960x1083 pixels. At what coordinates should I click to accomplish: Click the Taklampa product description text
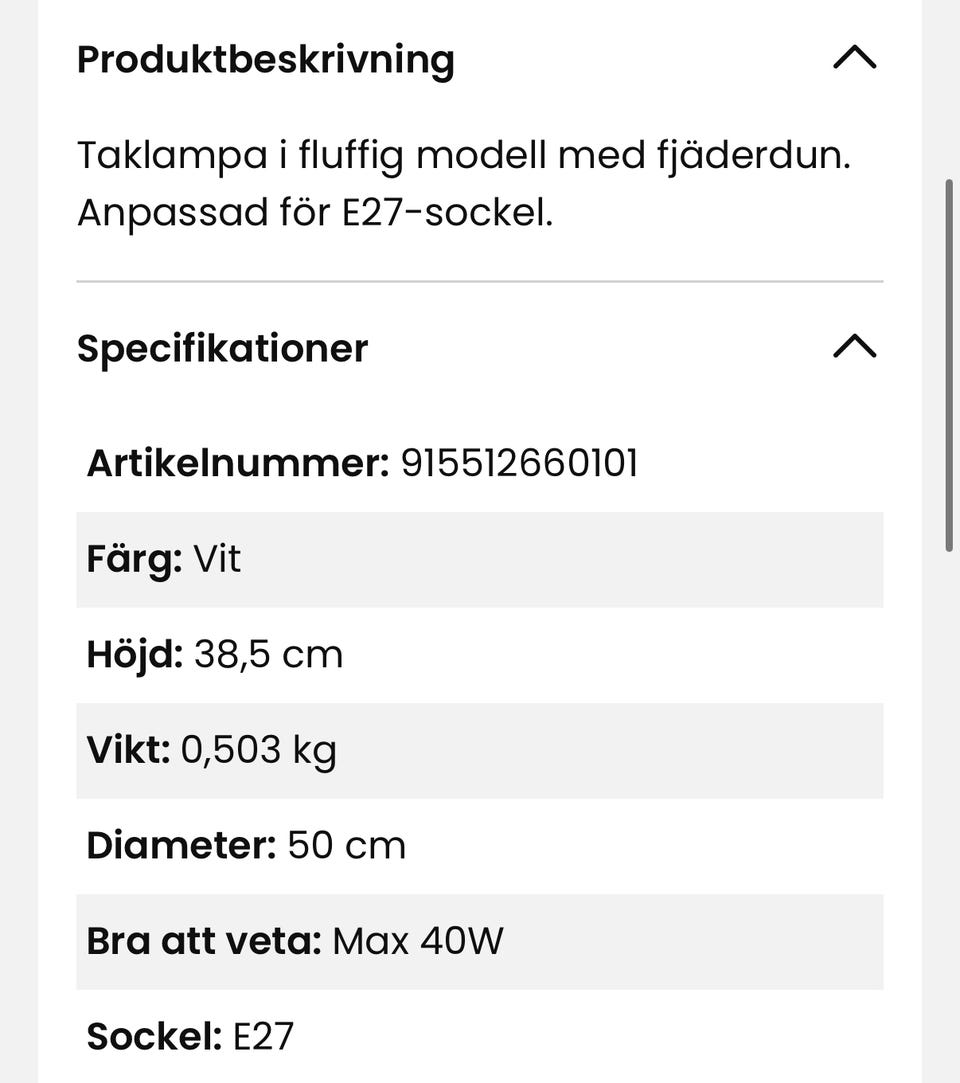click(x=463, y=184)
